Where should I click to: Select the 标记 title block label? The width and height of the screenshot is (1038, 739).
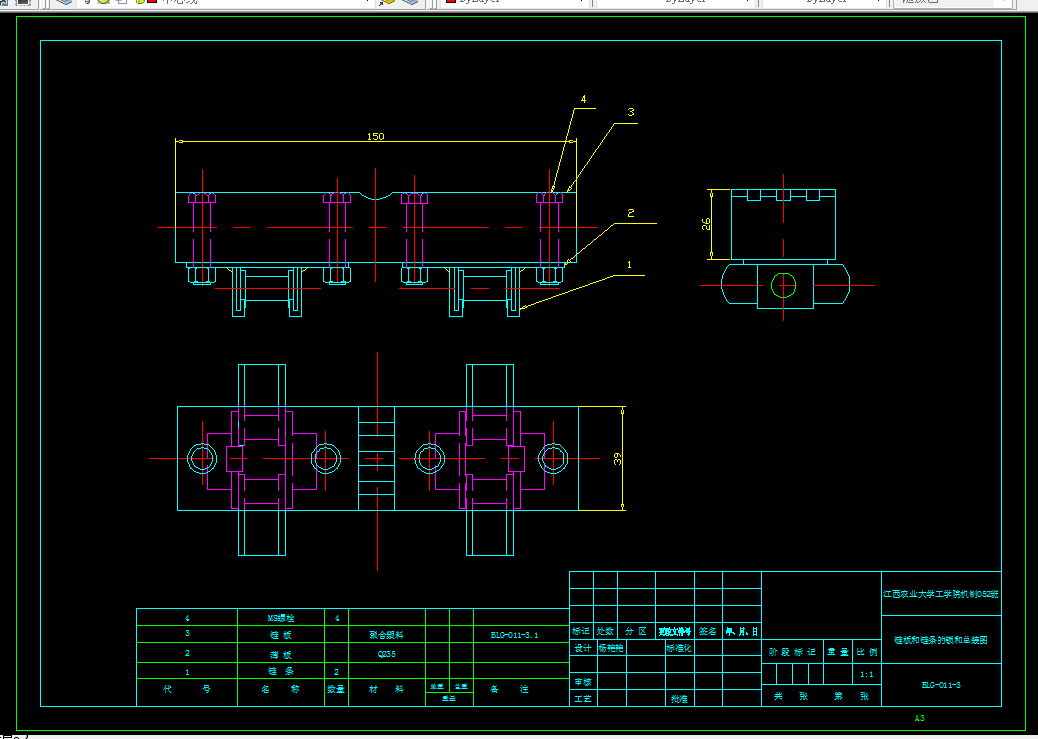[581, 632]
